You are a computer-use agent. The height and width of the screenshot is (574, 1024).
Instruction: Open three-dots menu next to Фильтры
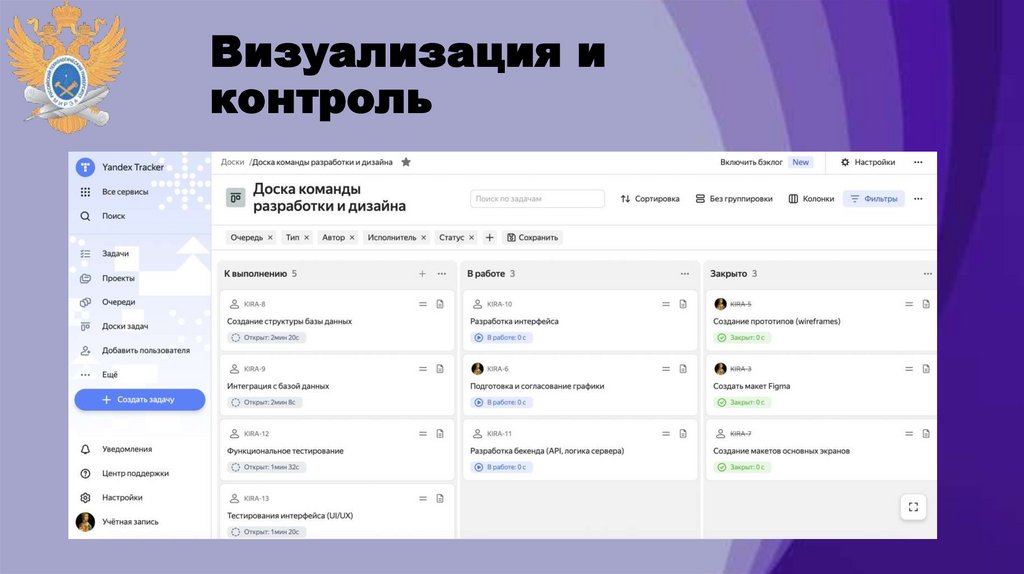(x=918, y=199)
